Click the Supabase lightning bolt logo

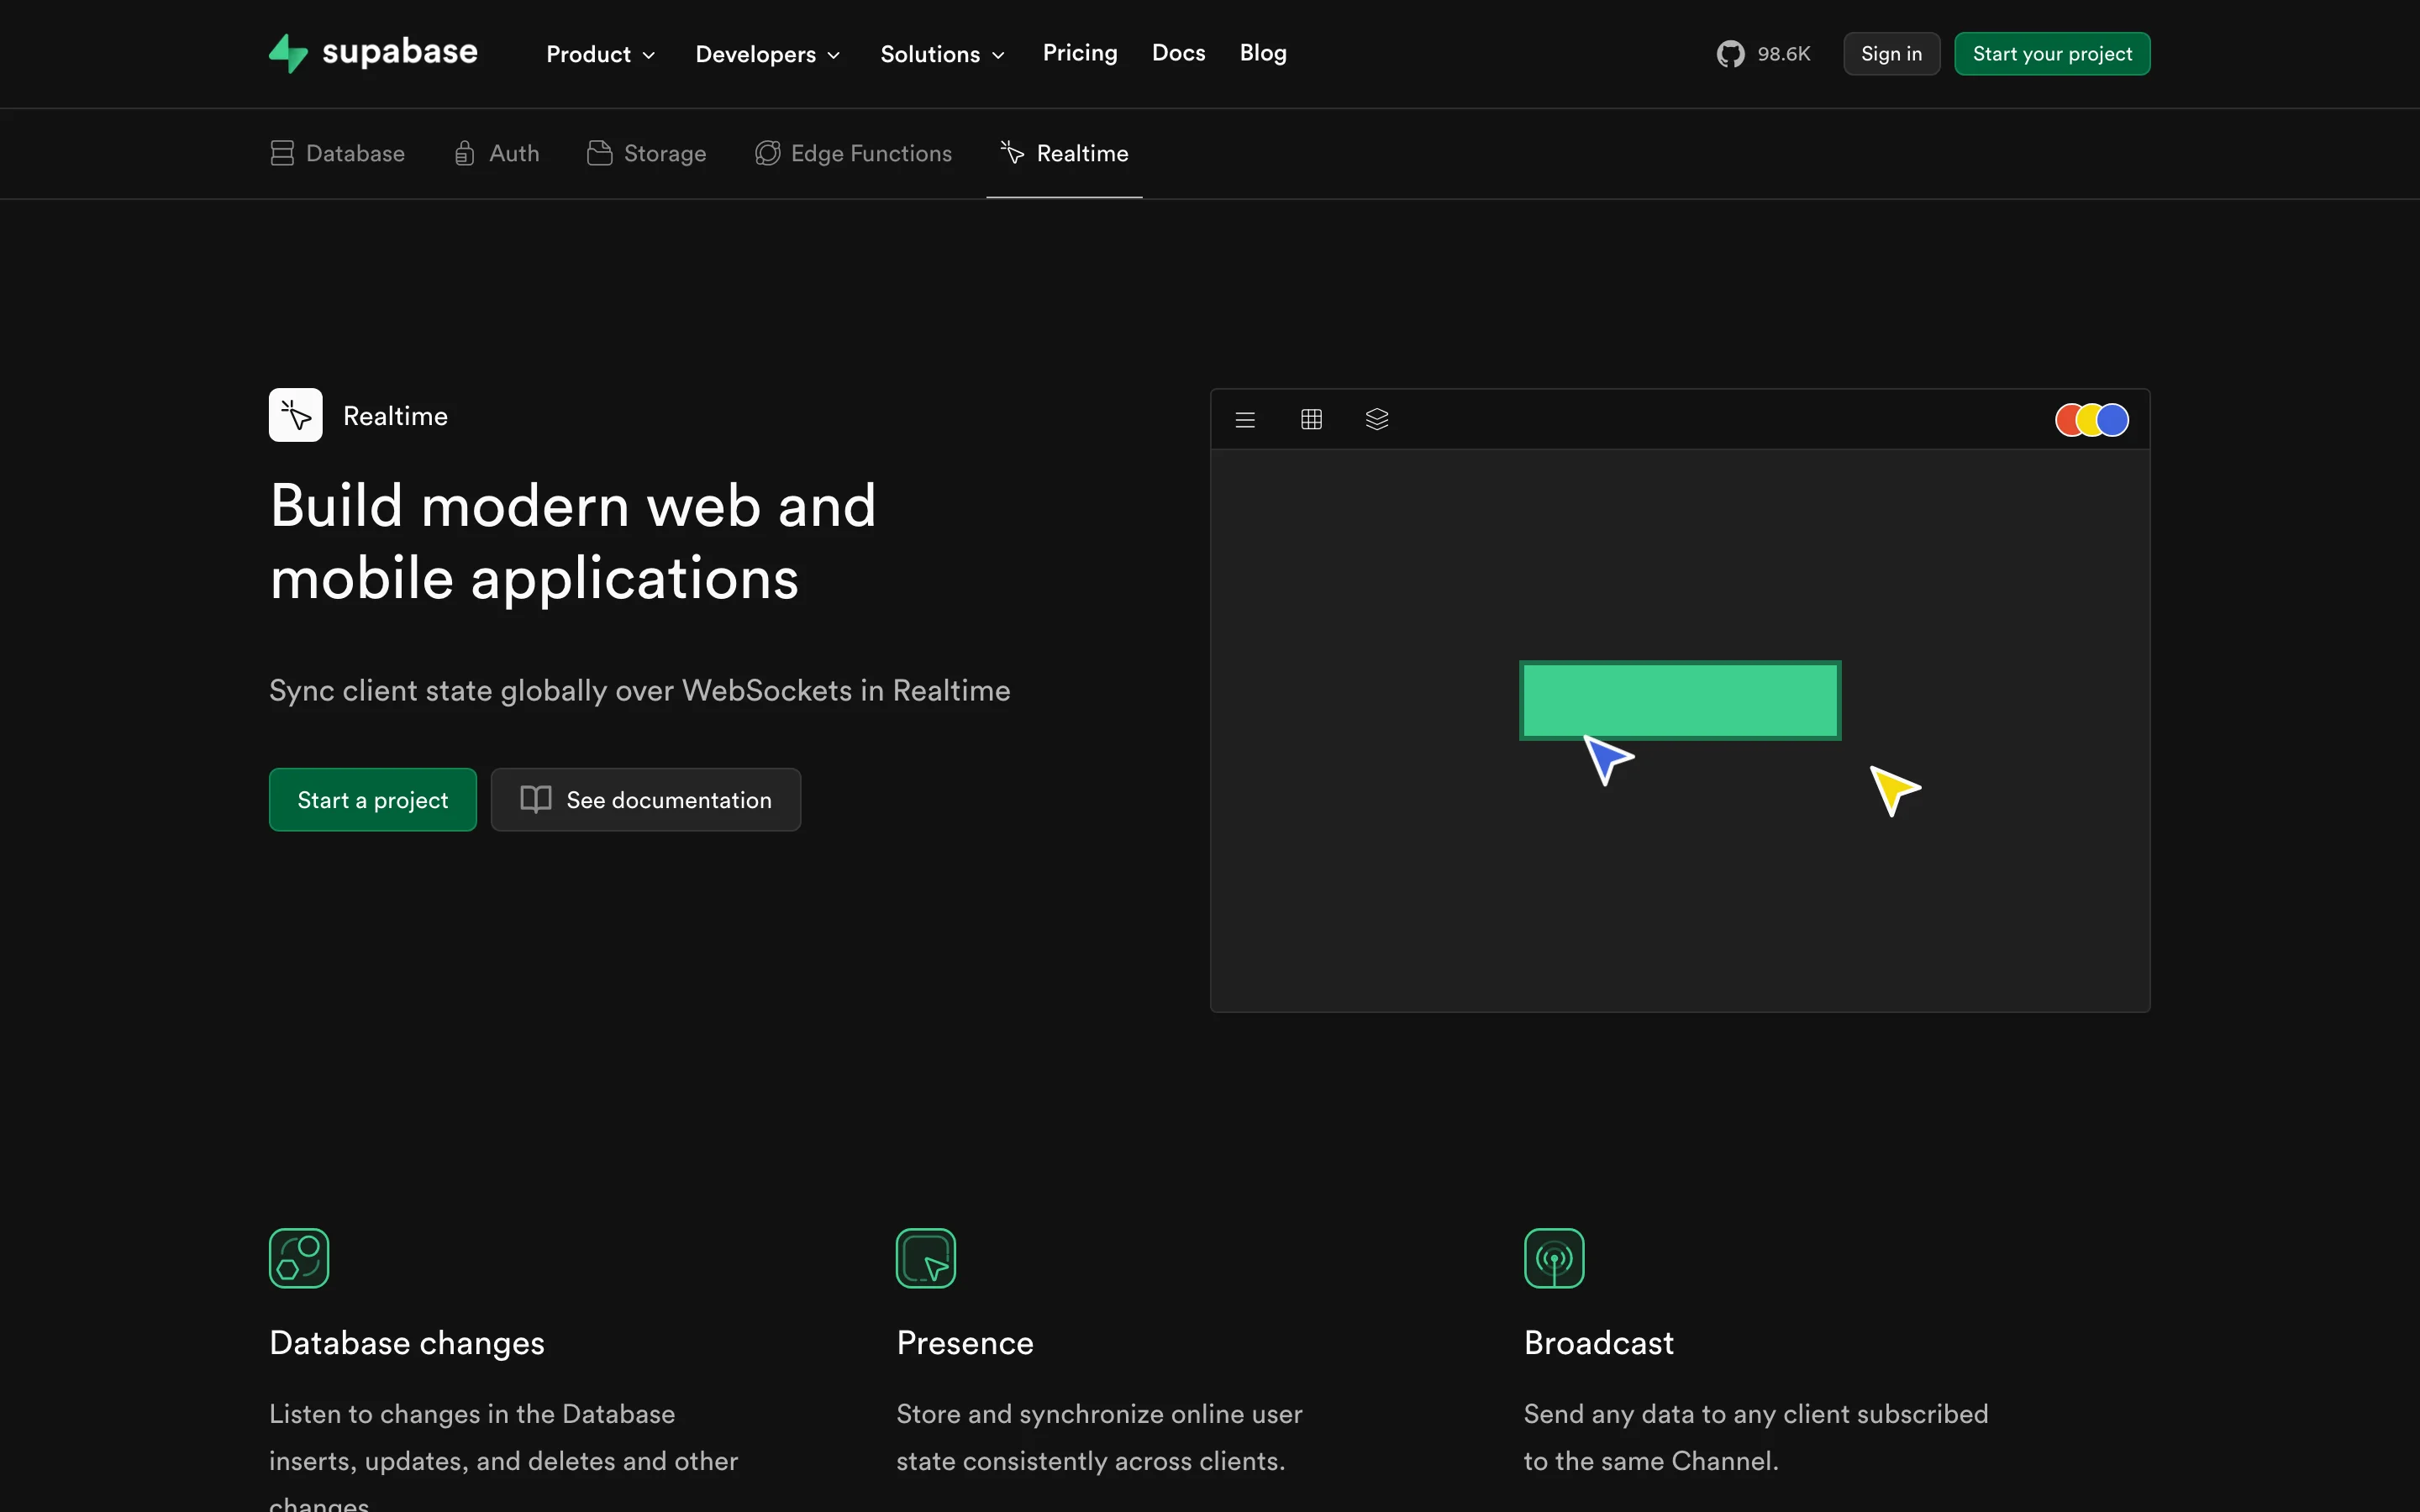[x=288, y=53]
